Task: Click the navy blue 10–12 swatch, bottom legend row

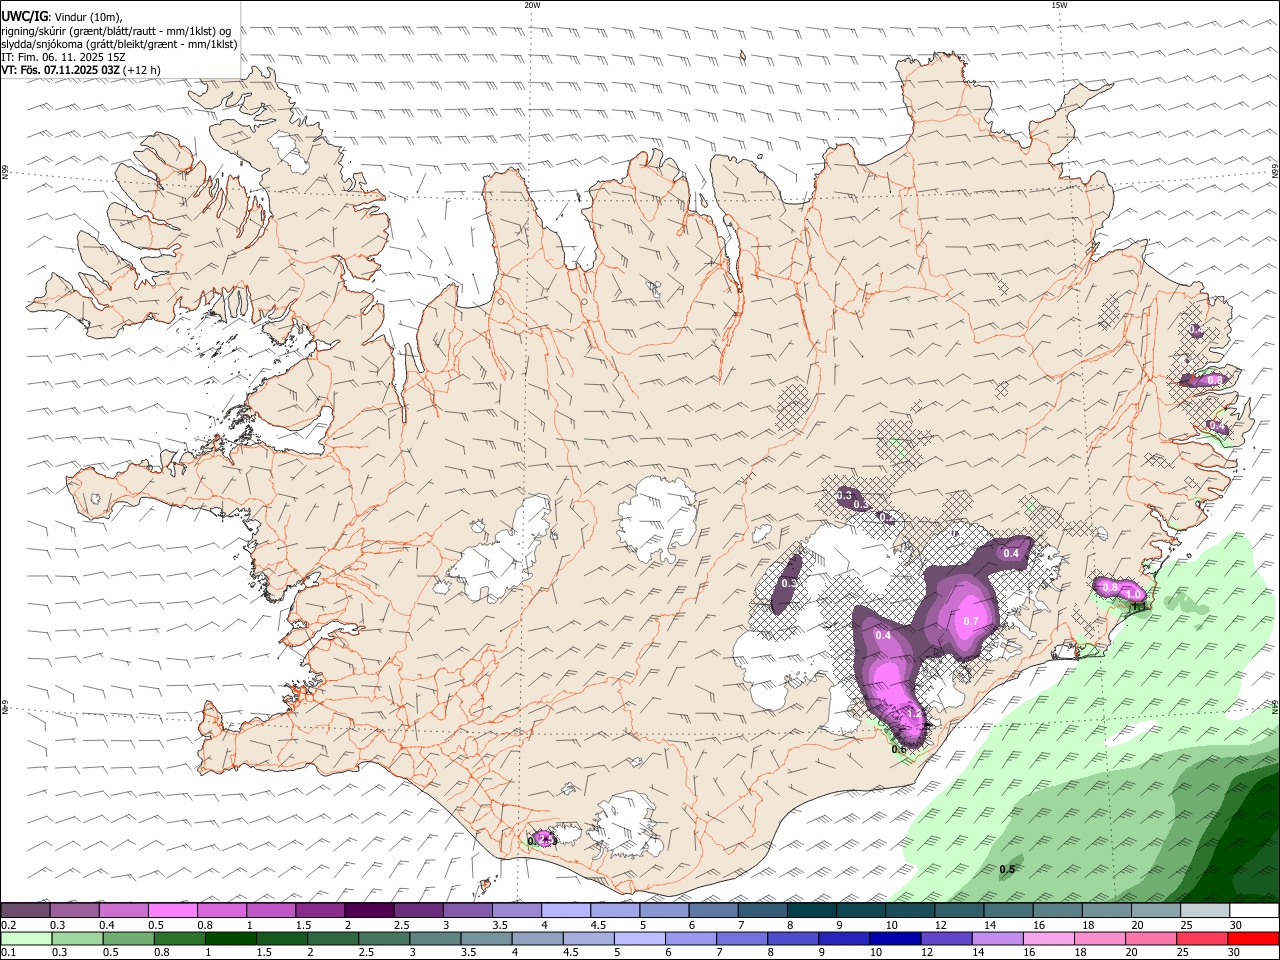Action: pos(894,939)
